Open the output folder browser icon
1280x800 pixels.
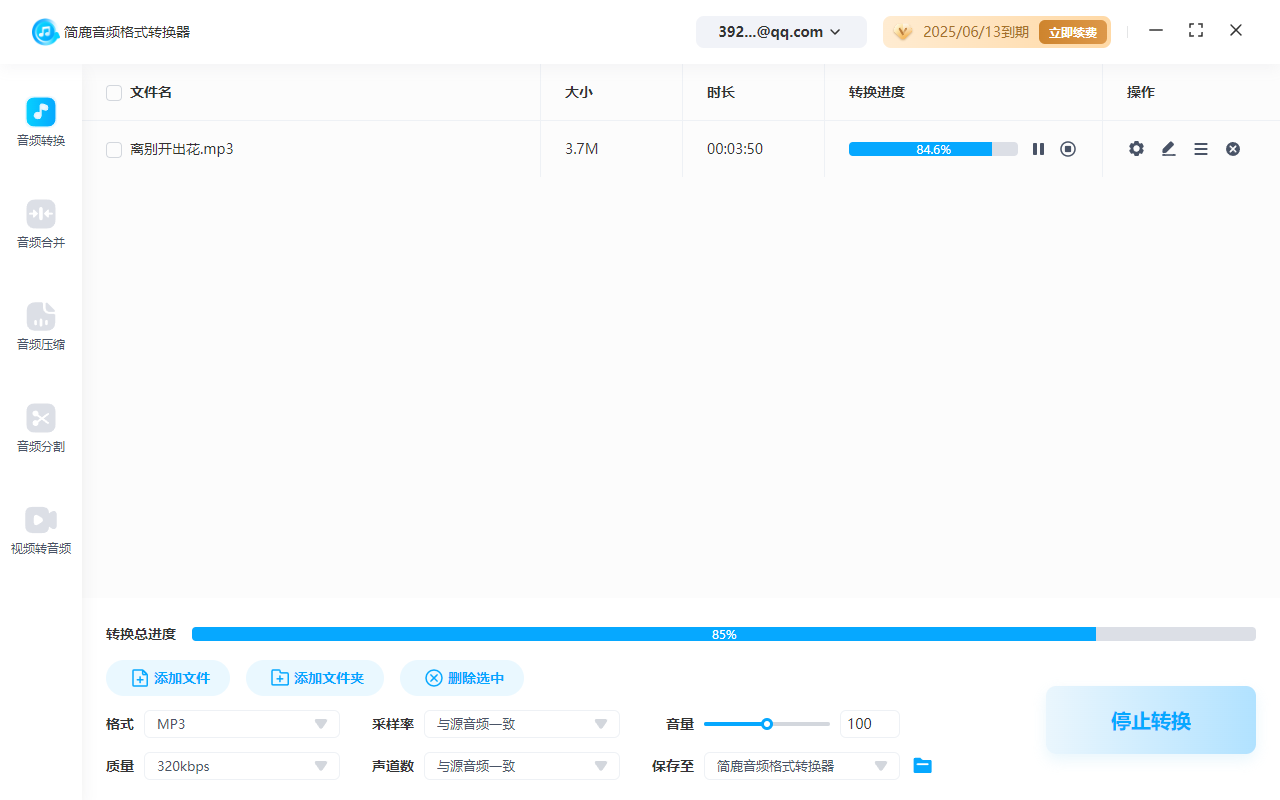click(x=922, y=765)
